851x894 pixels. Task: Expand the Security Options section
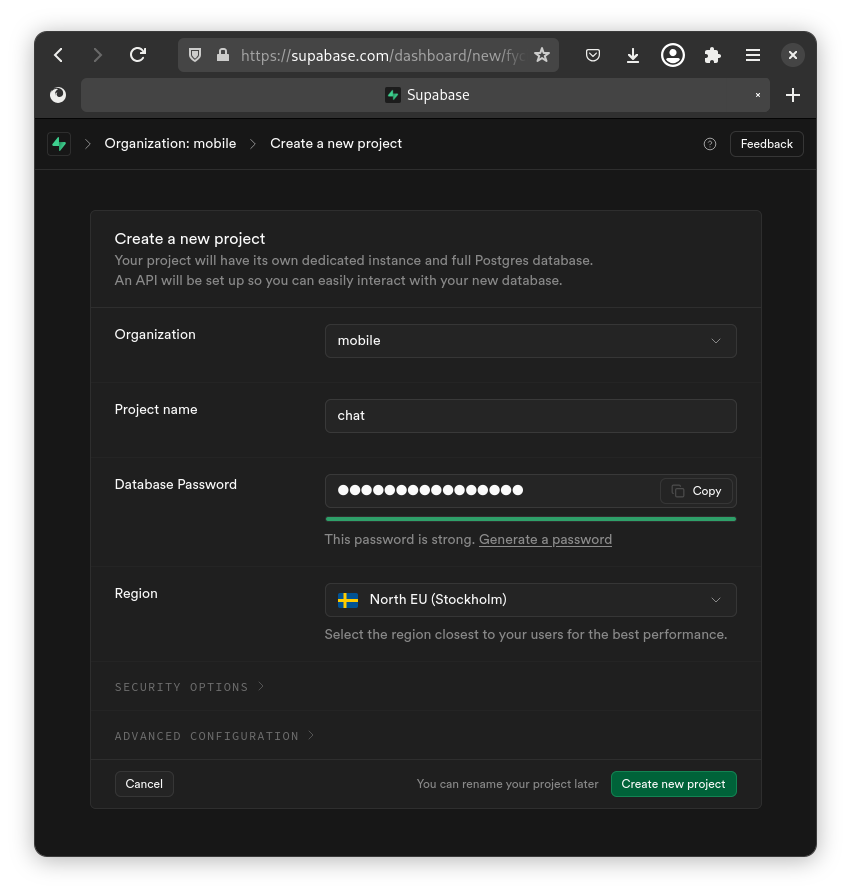(189, 687)
